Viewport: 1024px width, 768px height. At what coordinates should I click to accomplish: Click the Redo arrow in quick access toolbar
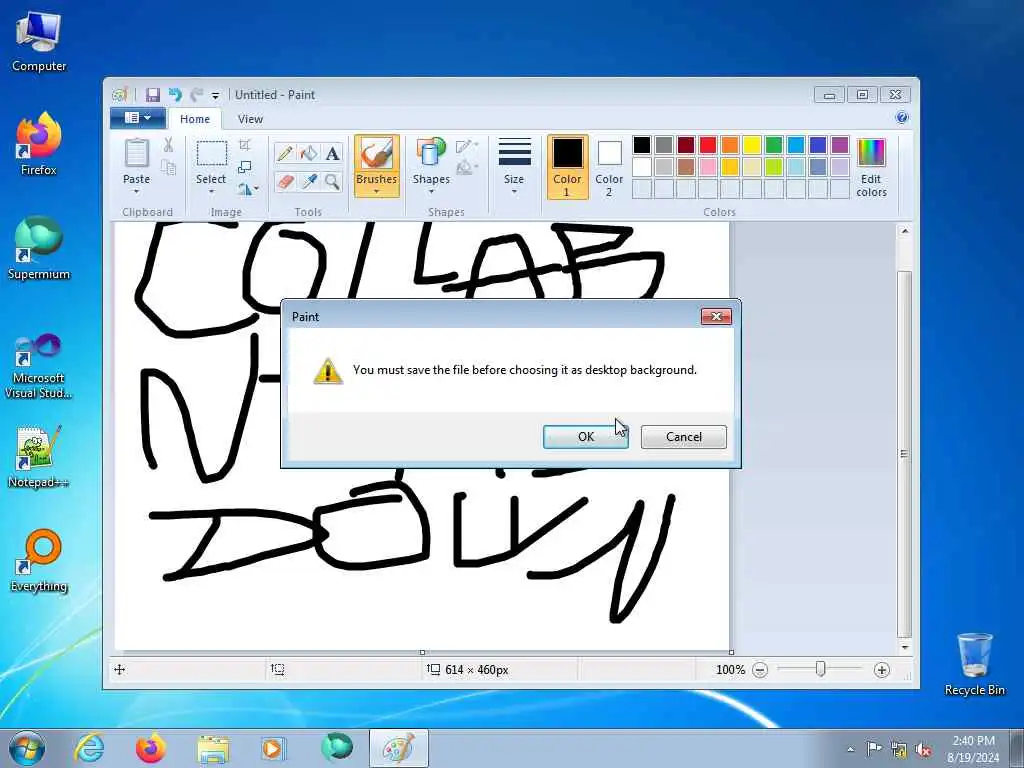point(196,95)
